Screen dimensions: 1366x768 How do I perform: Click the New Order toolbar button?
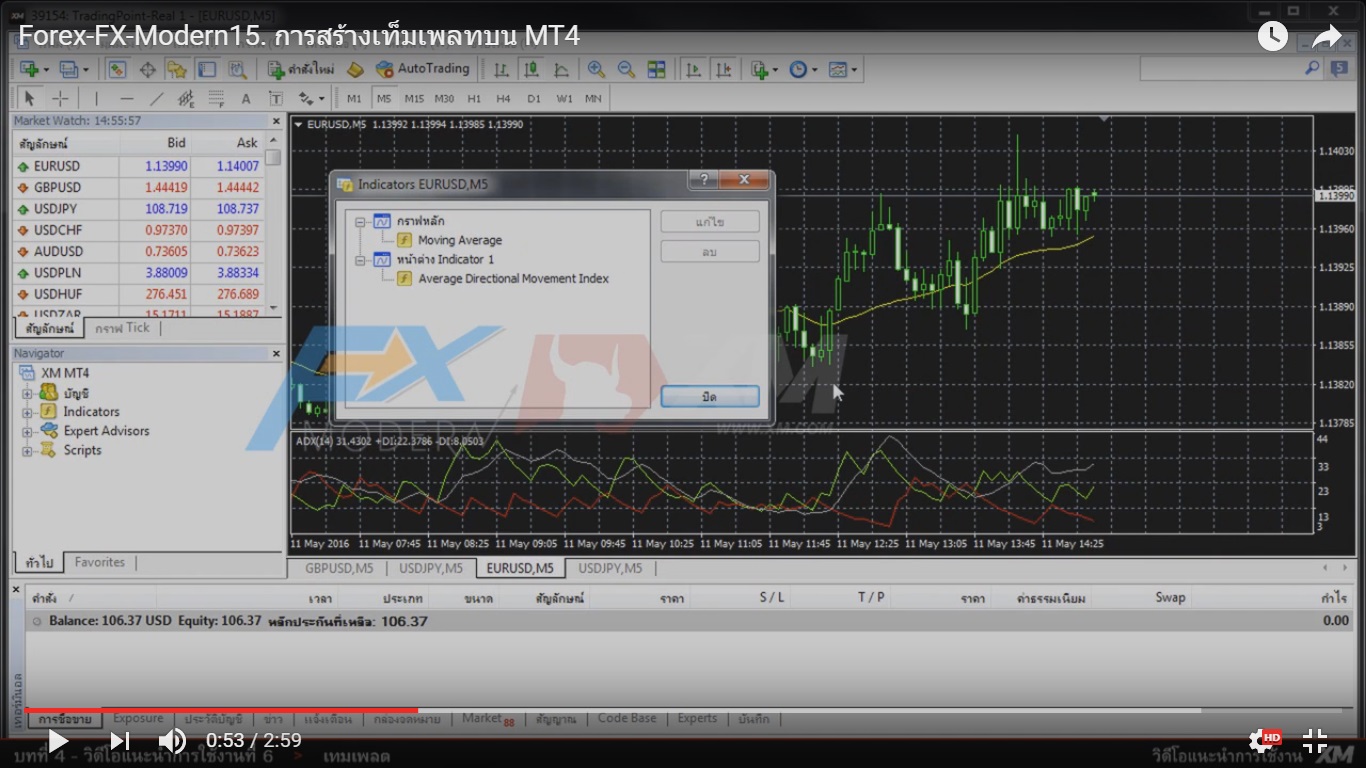301,69
